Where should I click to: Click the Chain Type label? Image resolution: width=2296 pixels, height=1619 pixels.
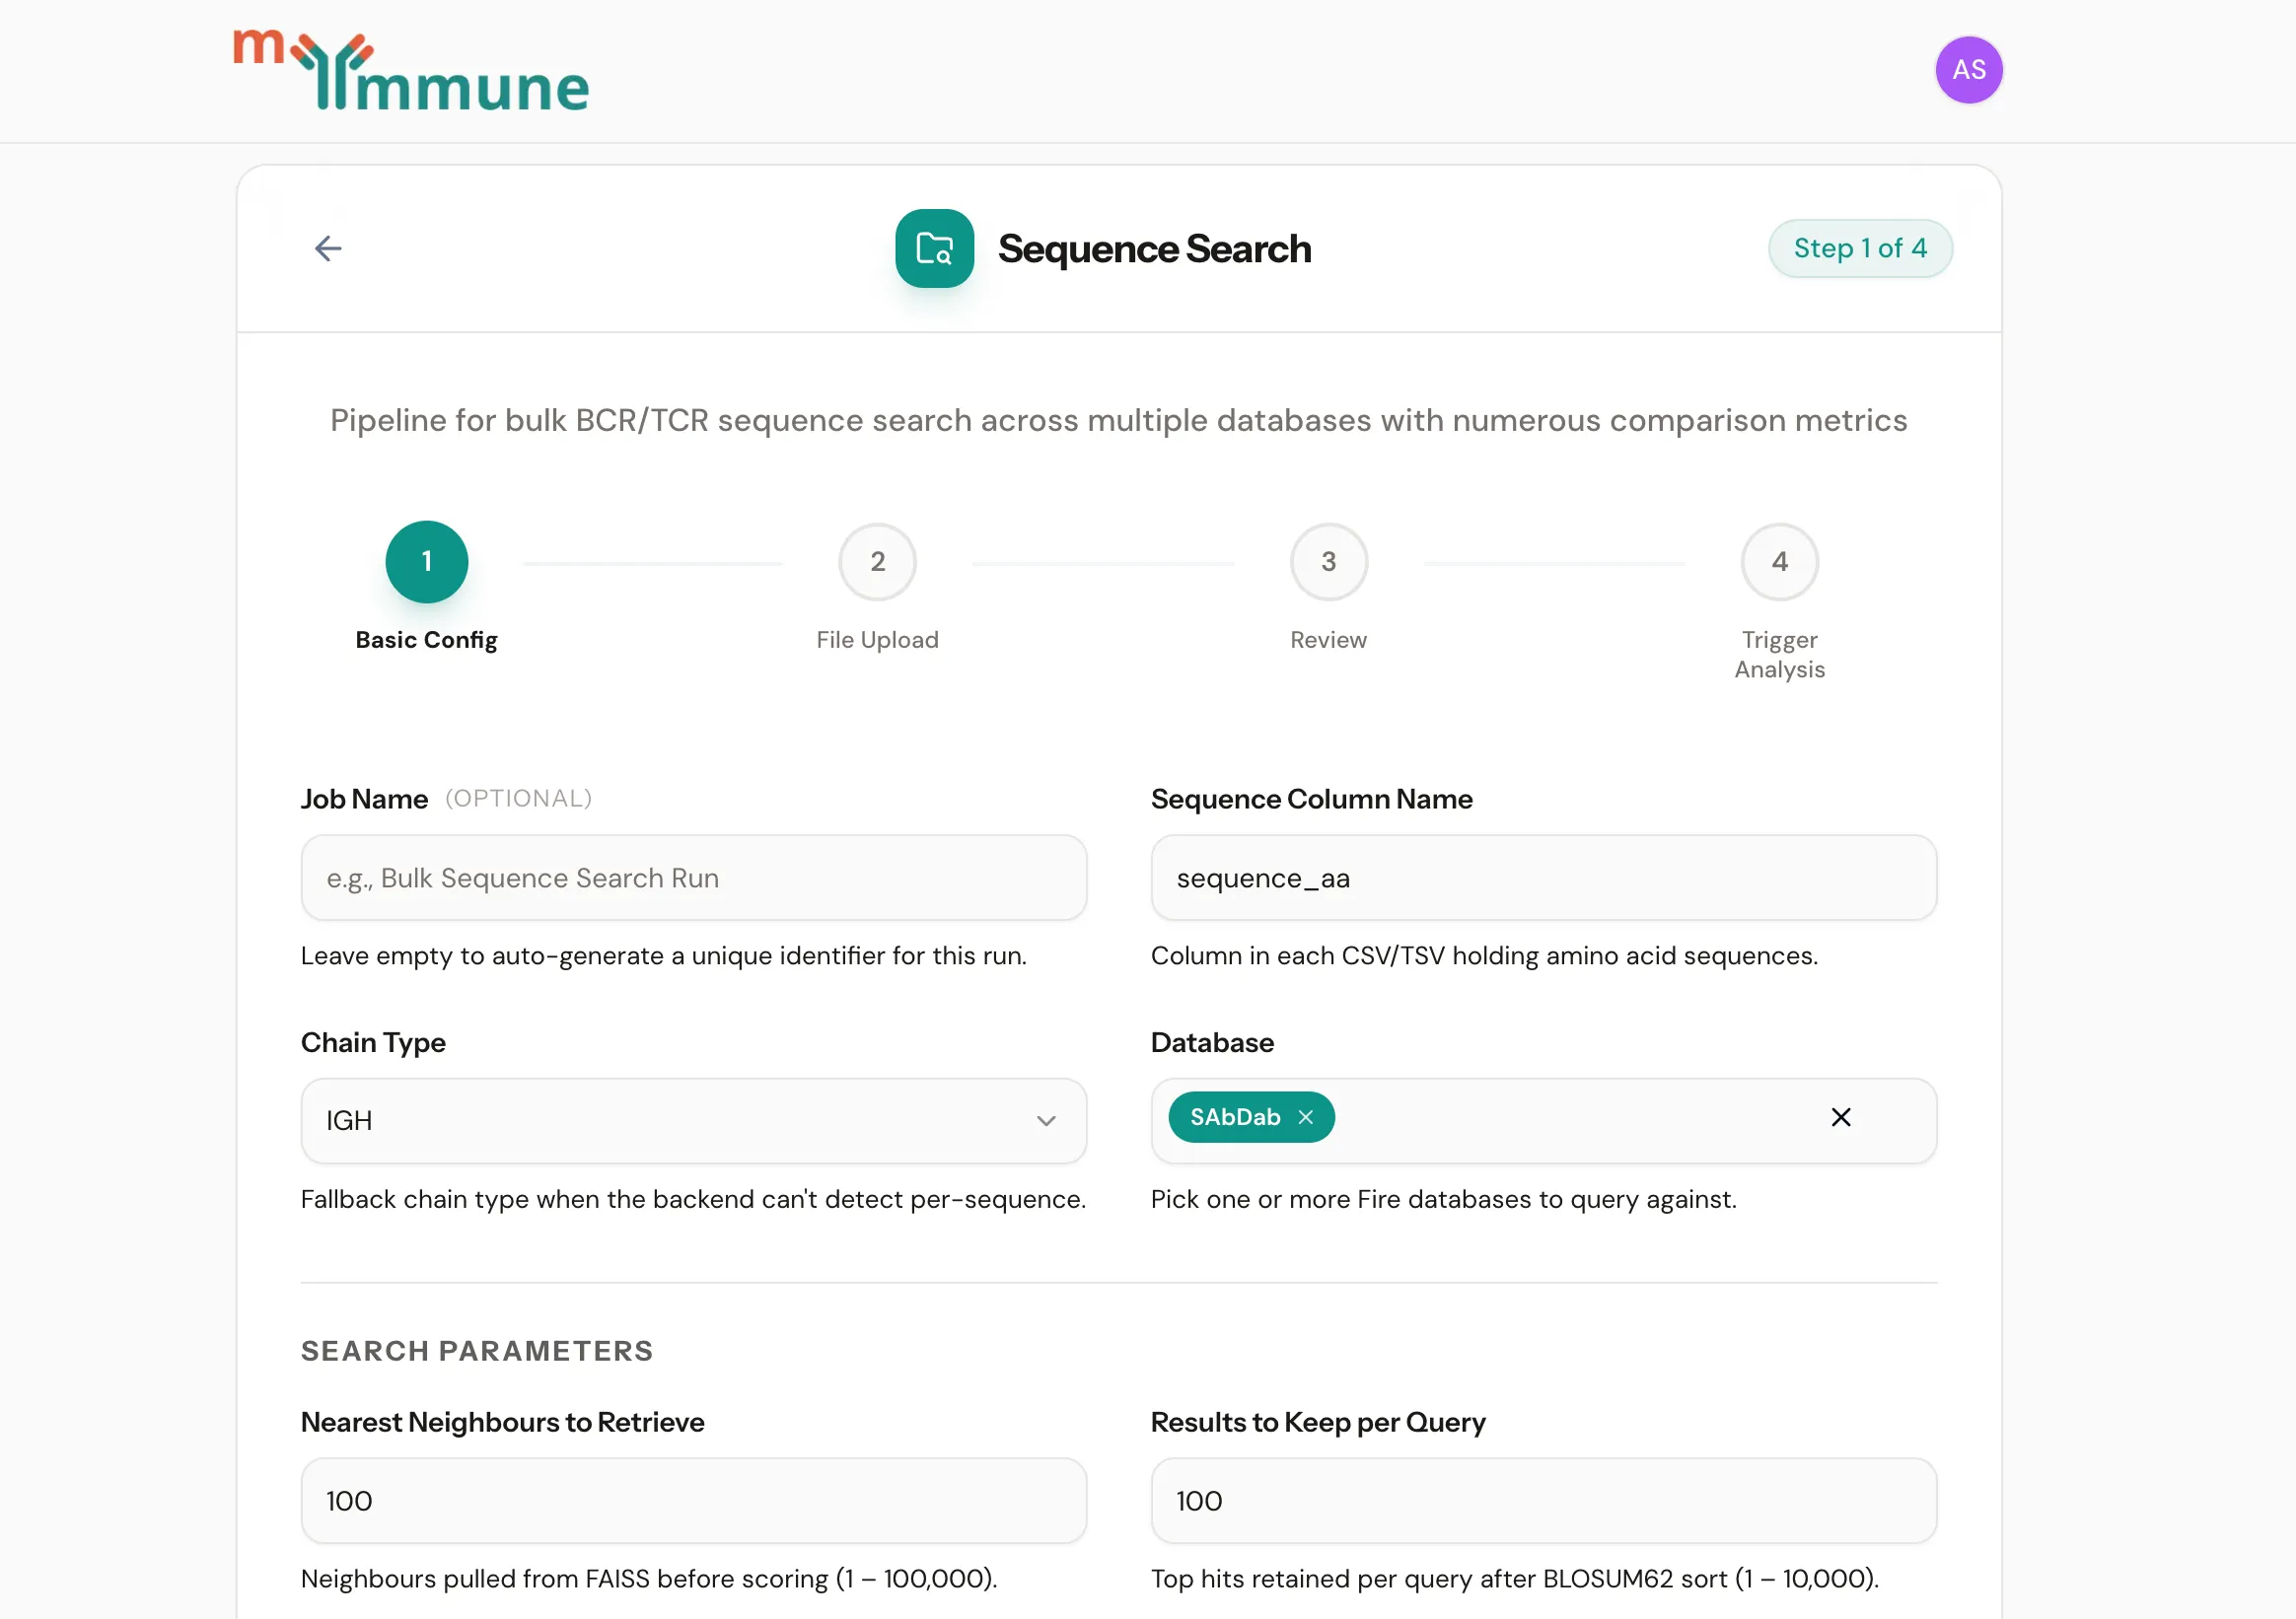[373, 1042]
